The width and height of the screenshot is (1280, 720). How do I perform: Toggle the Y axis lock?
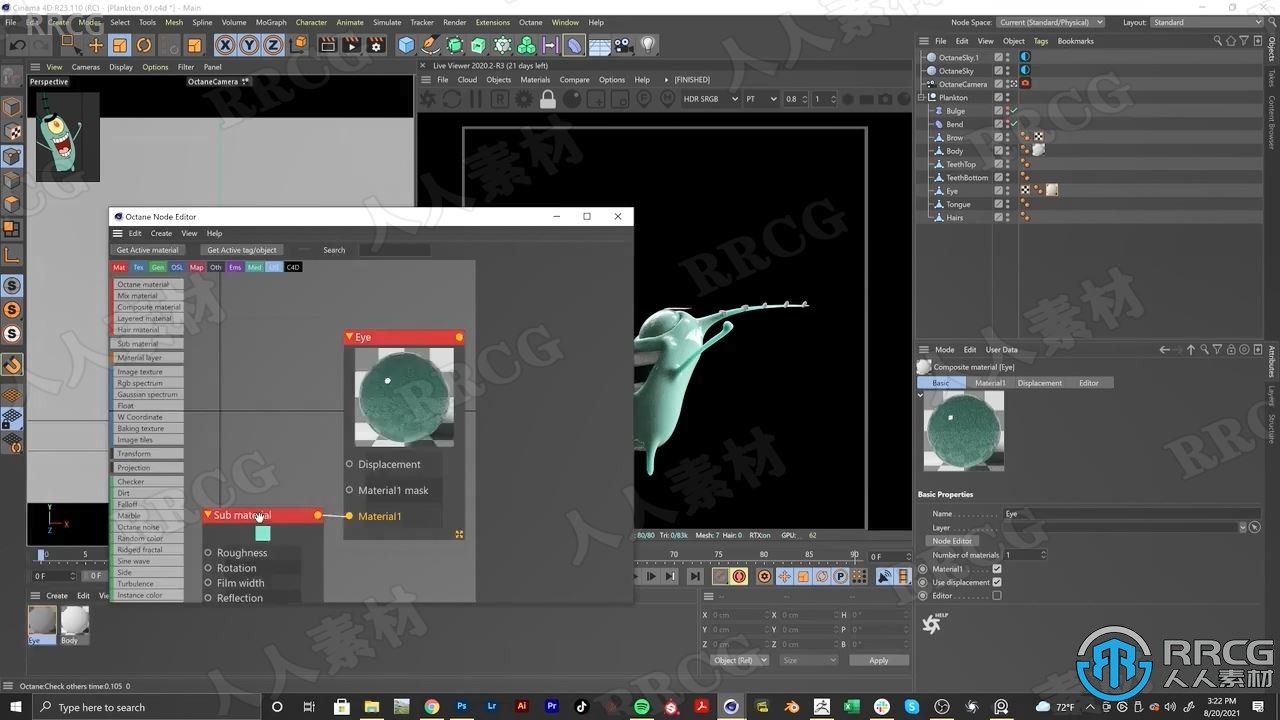pos(249,45)
